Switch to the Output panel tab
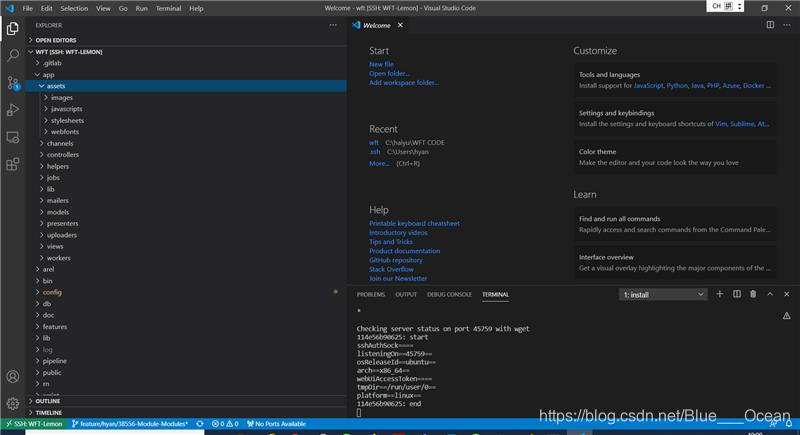Image resolution: width=800 pixels, height=435 pixels. coord(406,295)
